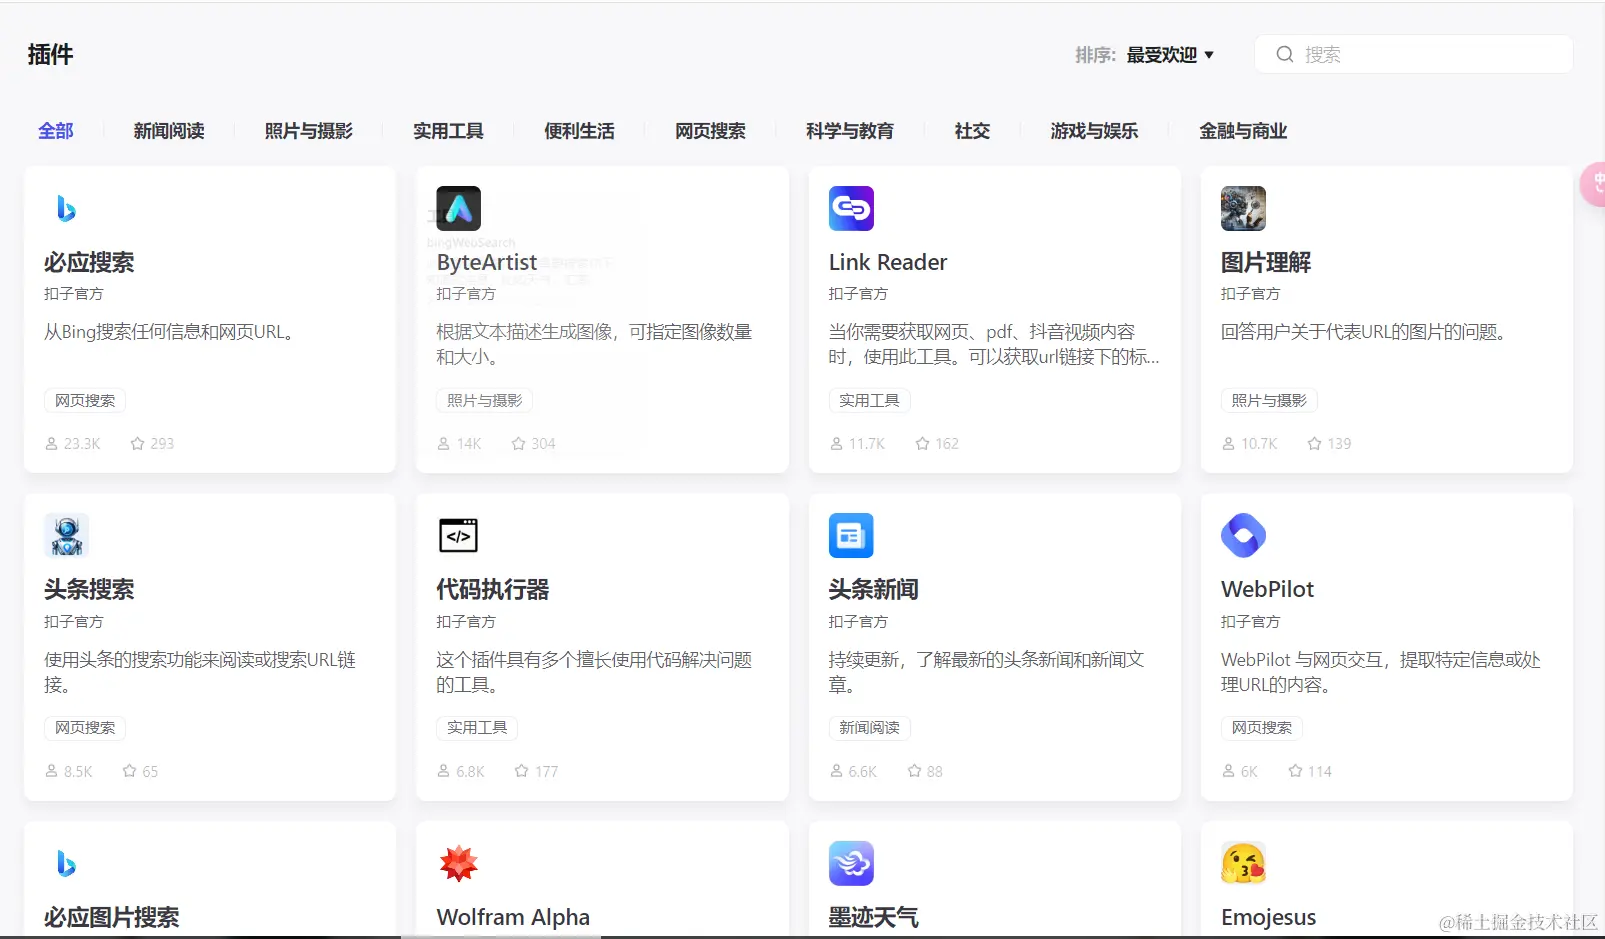1605x939 pixels.
Task: Click the Emojesus kissing emoji icon
Action: pyautogui.click(x=1243, y=863)
